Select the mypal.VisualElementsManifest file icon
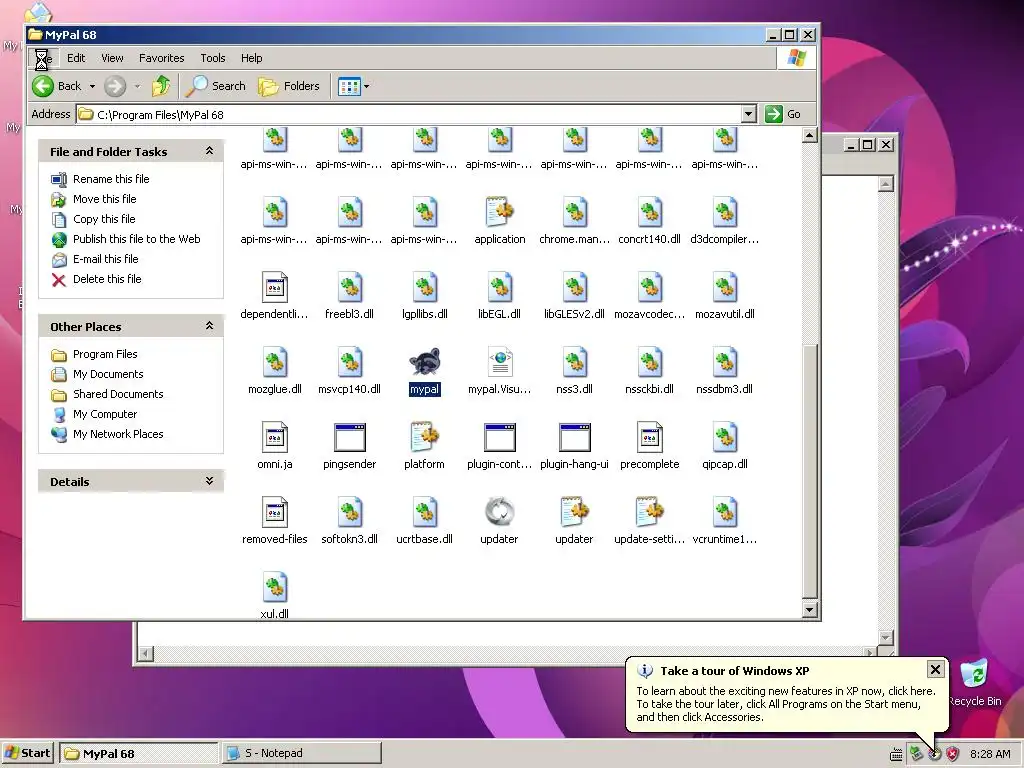1024x768 pixels. [500, 362]
